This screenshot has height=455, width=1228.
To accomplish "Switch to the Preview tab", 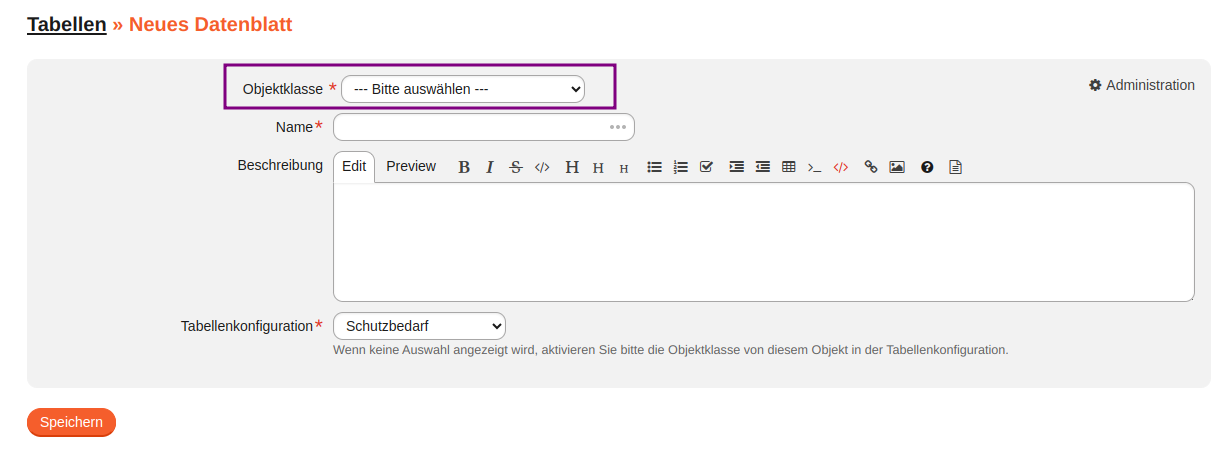I will point(411,166).
